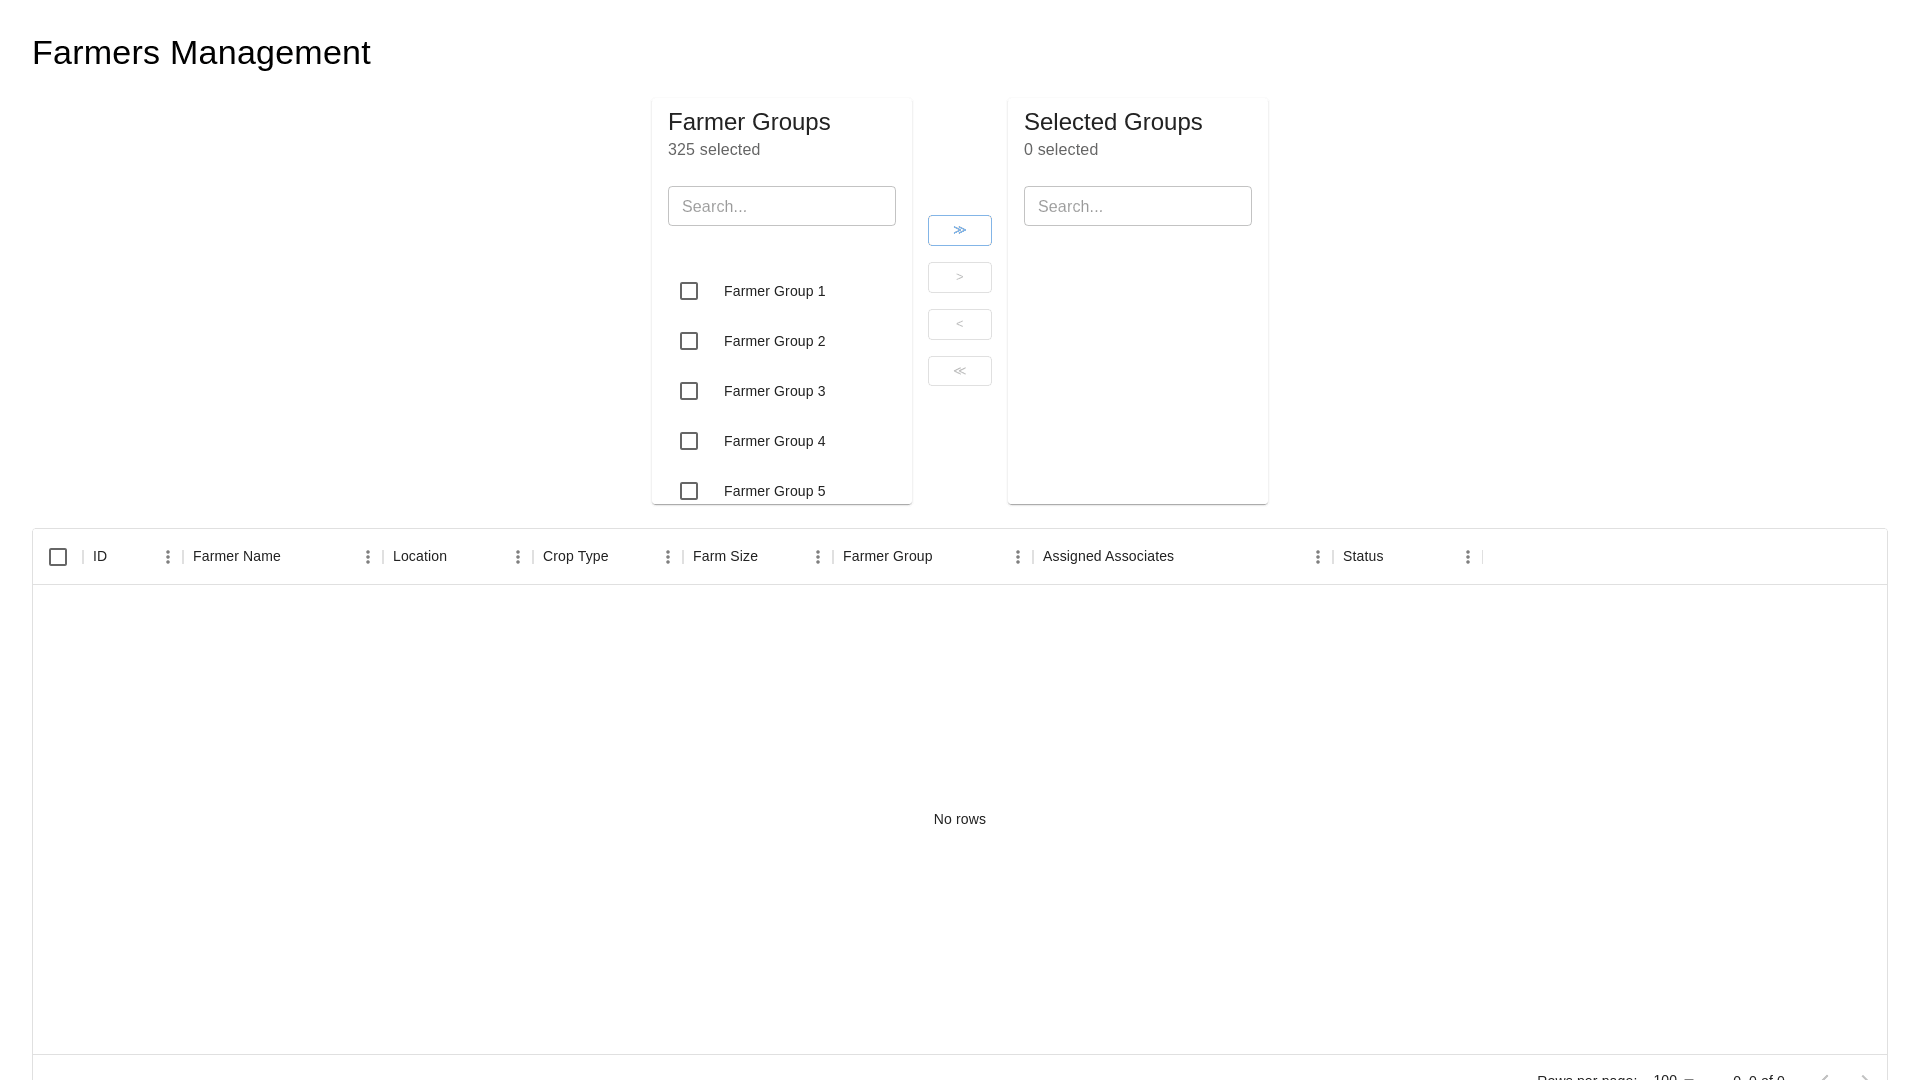Tick the select-all checkbox in the table header
The image size is (1920, 1080).
tap(58, 557)
